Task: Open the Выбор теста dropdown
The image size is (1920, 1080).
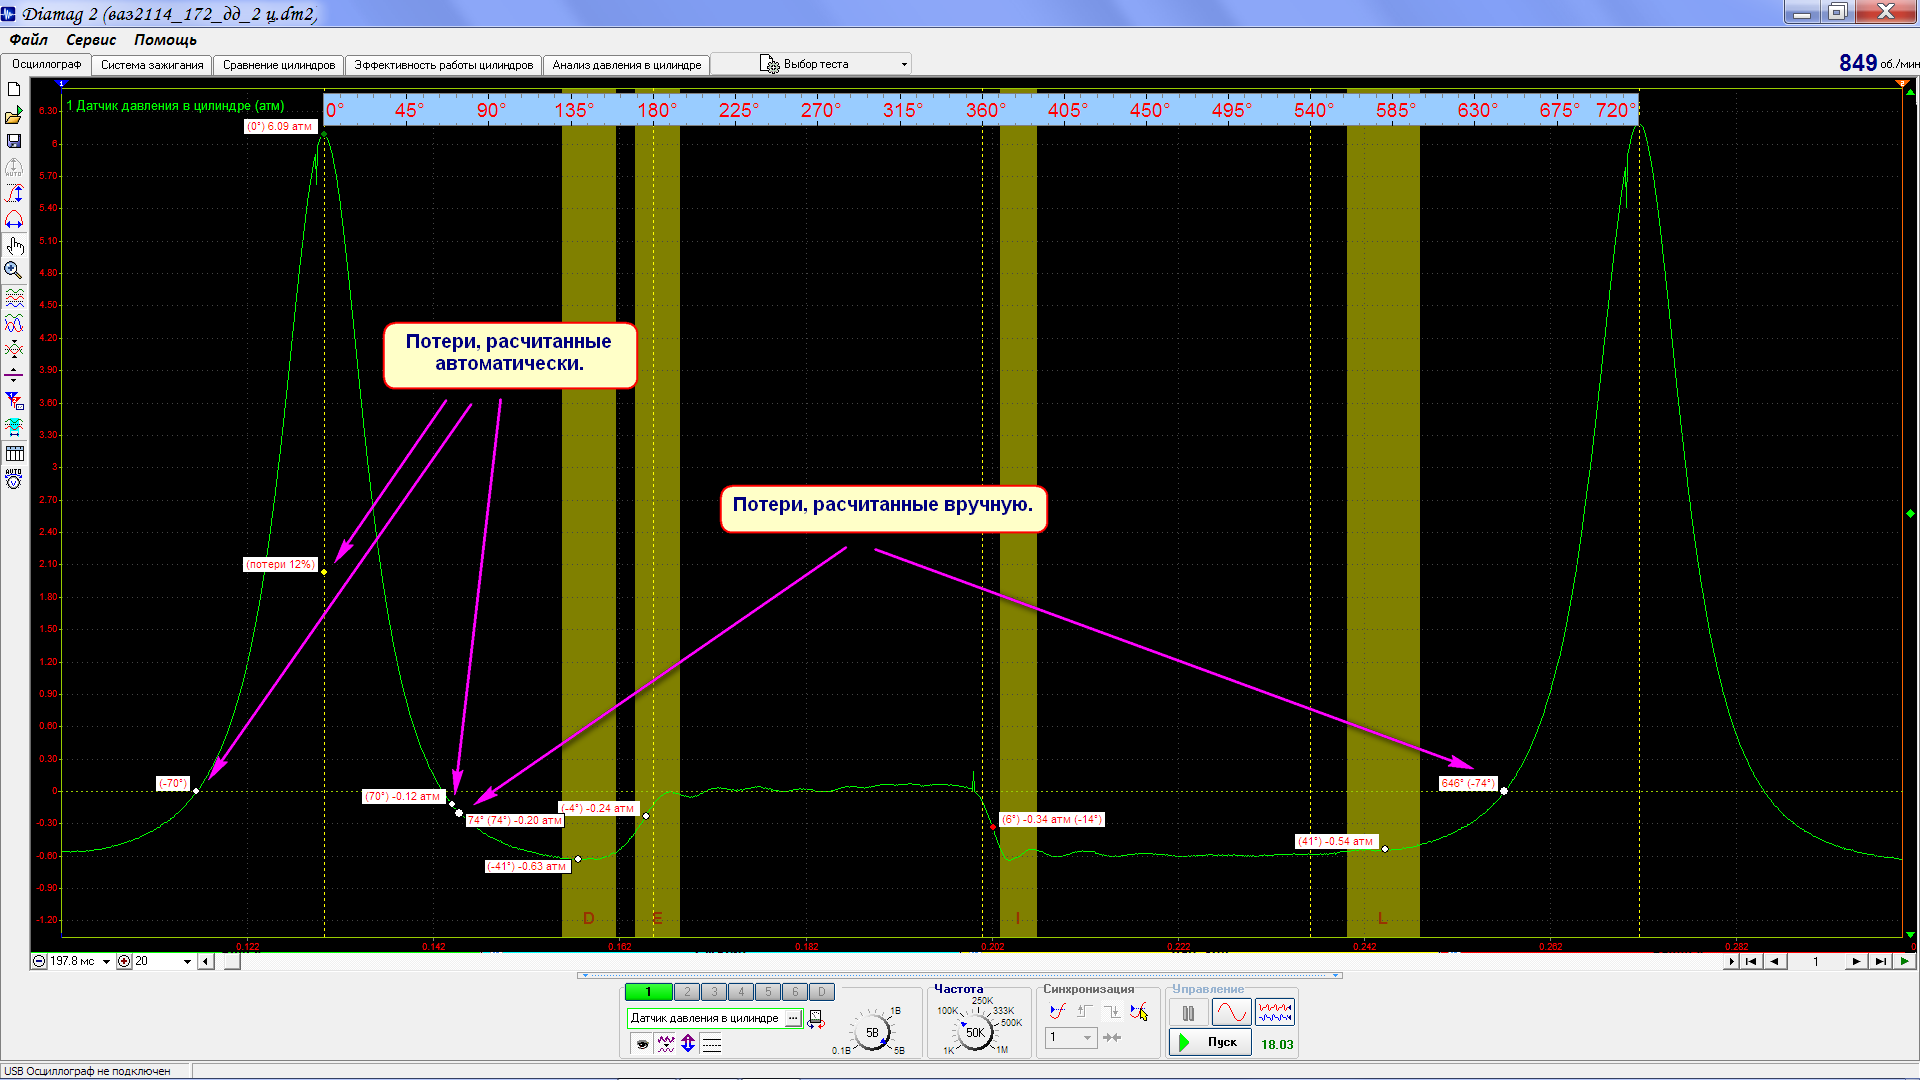Action: tap(811, 64)
